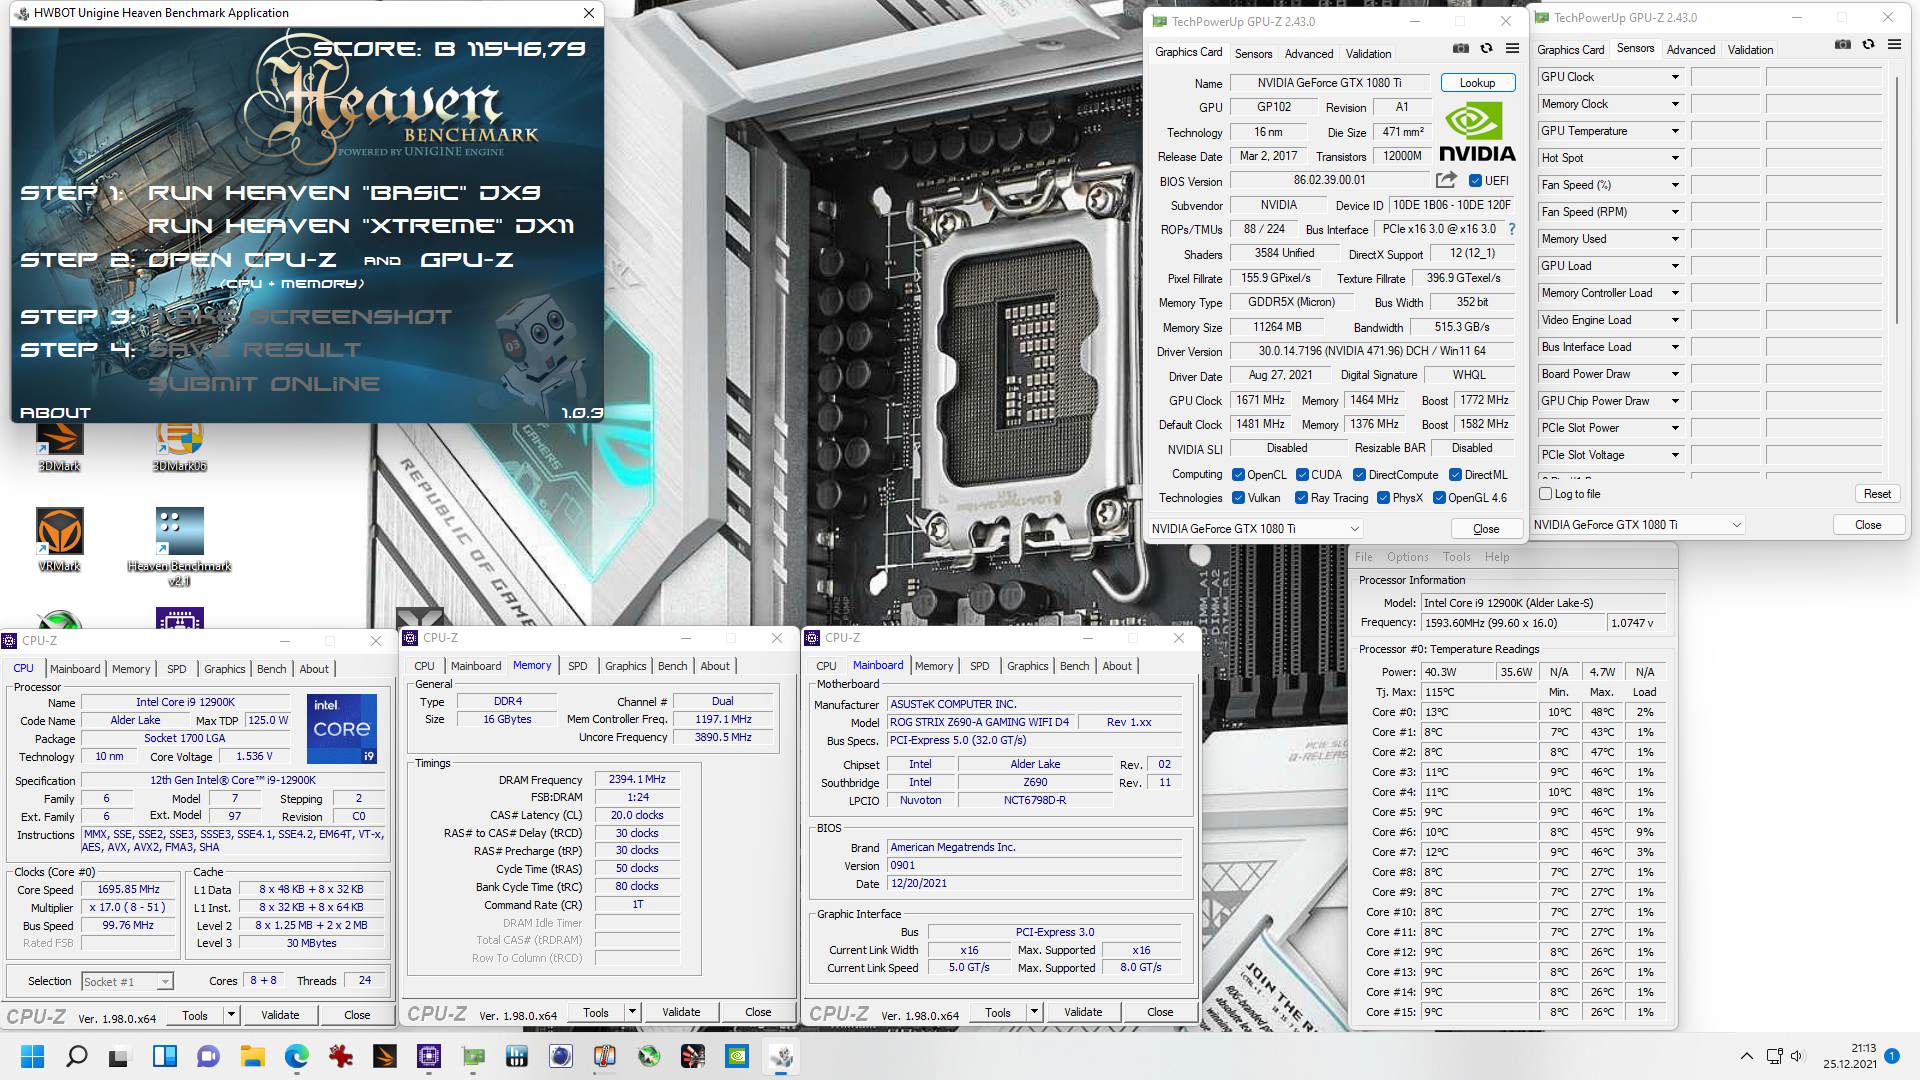Toggle the CUDA checkbox
This screenshot has width=1920, height=1080.
[x=1302, y=475]
